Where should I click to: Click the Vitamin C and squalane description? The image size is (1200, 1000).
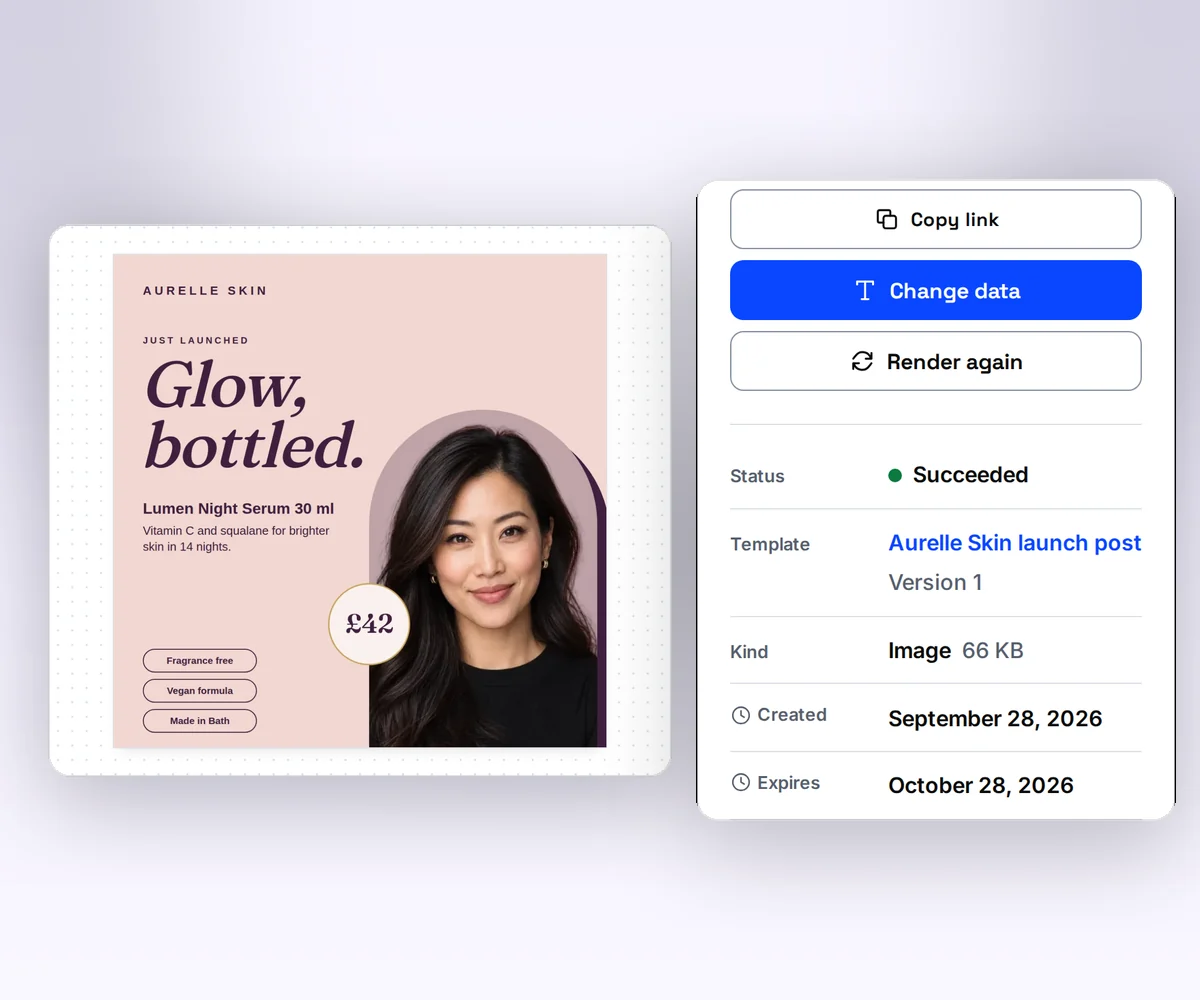(236, 538)
